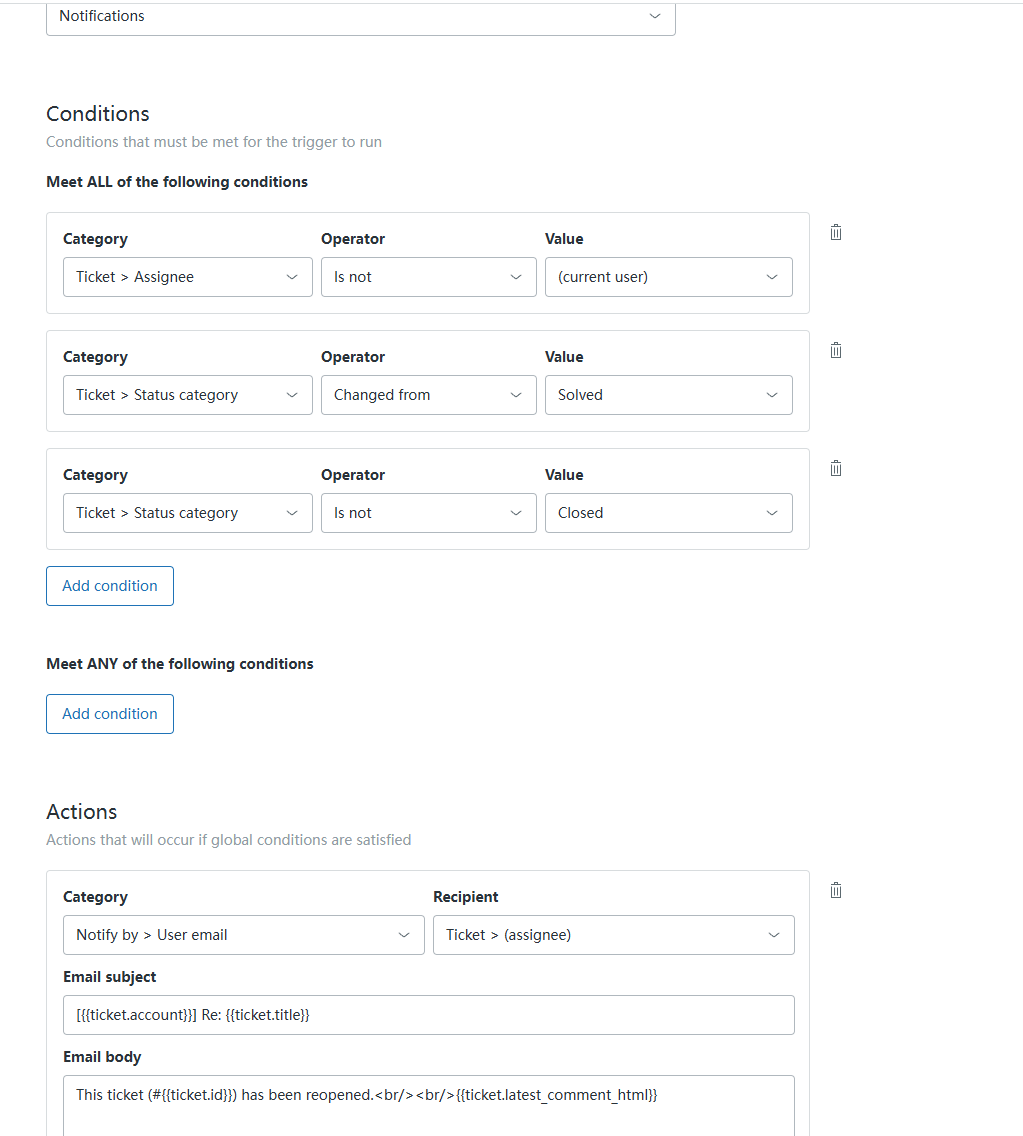Screen dimensions: 1023x1136
Task: Click the Email subject field
Action: coord(428,1015)
